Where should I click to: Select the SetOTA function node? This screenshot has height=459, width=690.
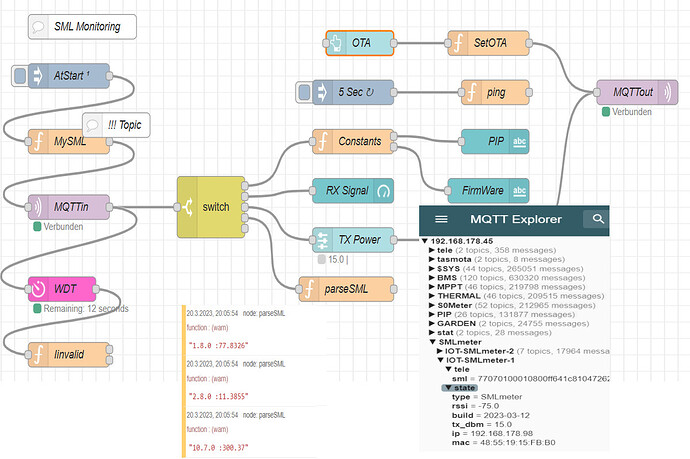point(488,43)
